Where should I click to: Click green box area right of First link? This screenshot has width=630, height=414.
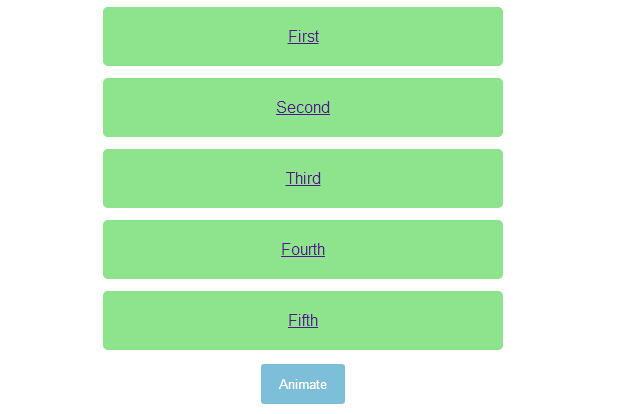[x=420, y=37]
